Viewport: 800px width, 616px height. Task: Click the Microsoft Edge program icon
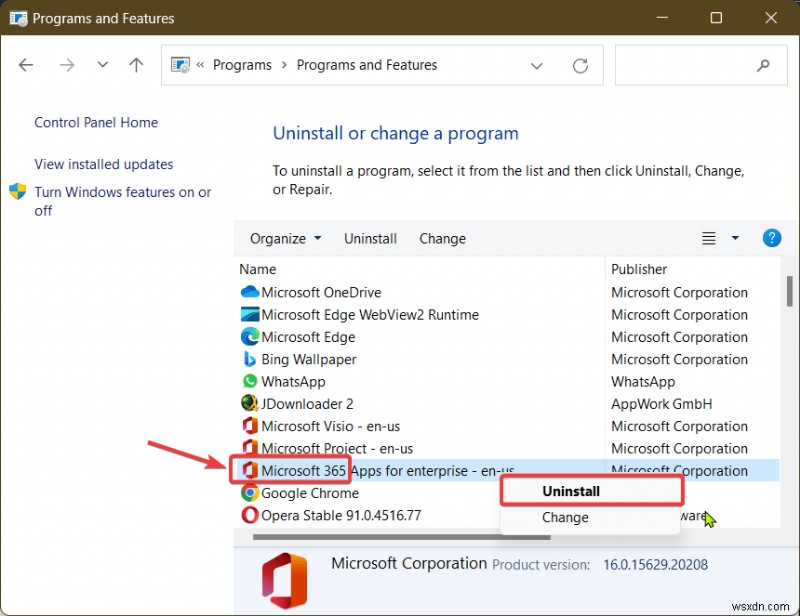click(249, 337)
